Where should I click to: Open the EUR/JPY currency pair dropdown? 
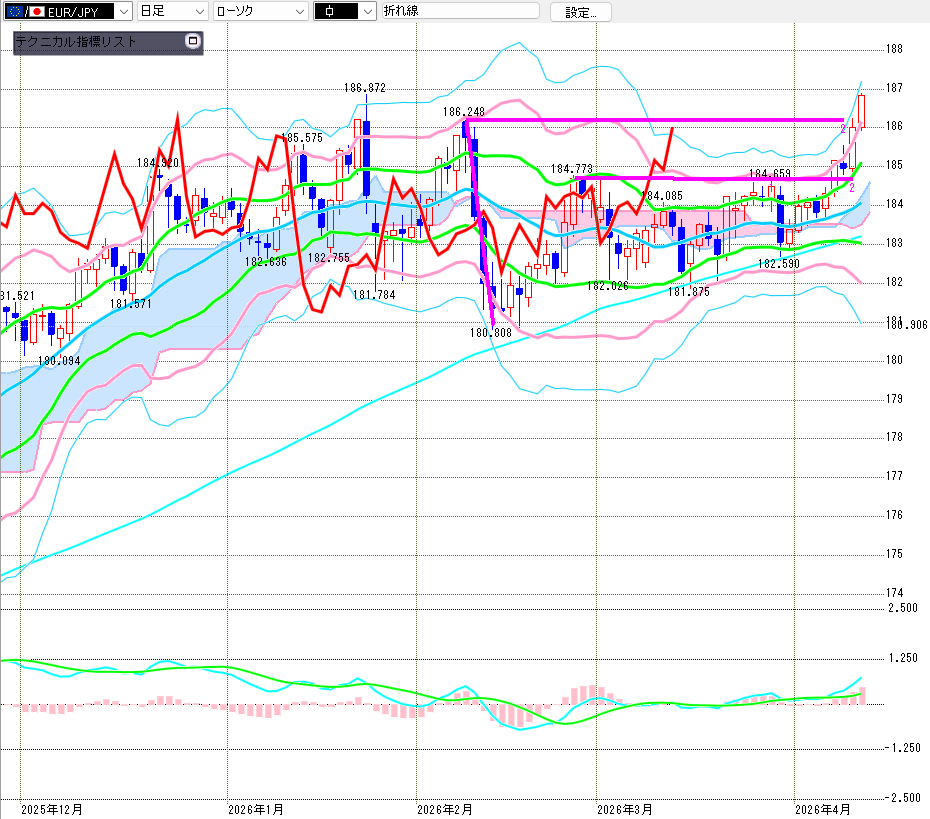(x=123, y=11)
